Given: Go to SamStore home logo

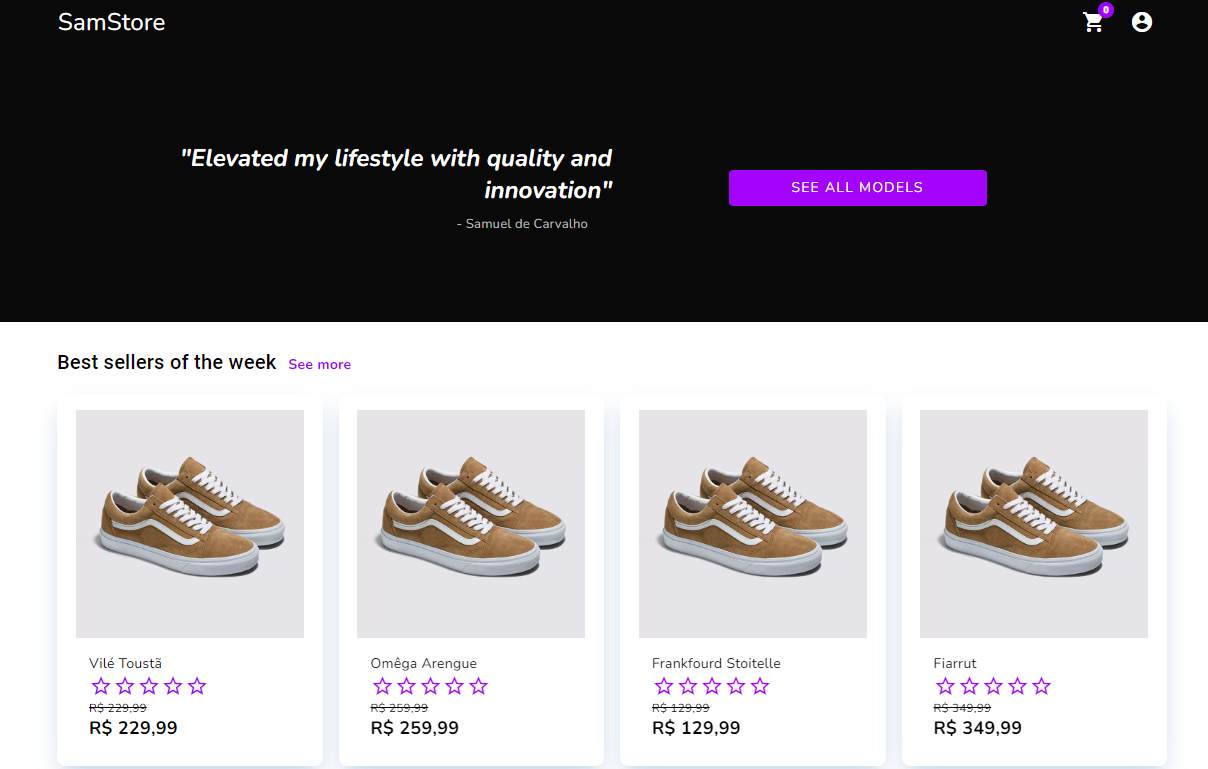Looking at the screenshot, I should pos(111,22).
